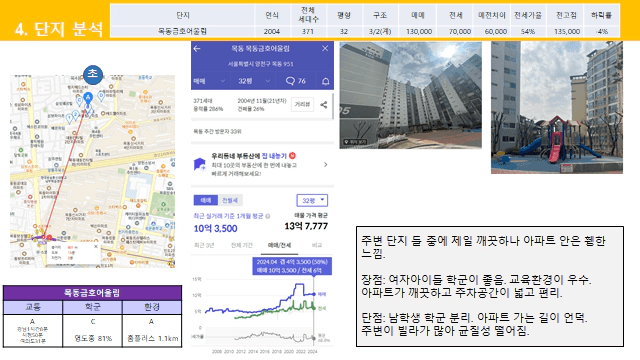Viewport: 640px width, 360px height.
Task: Open the outlined 32평 selector above the chart
Action: pyautogui.click(x=312, y=200)
